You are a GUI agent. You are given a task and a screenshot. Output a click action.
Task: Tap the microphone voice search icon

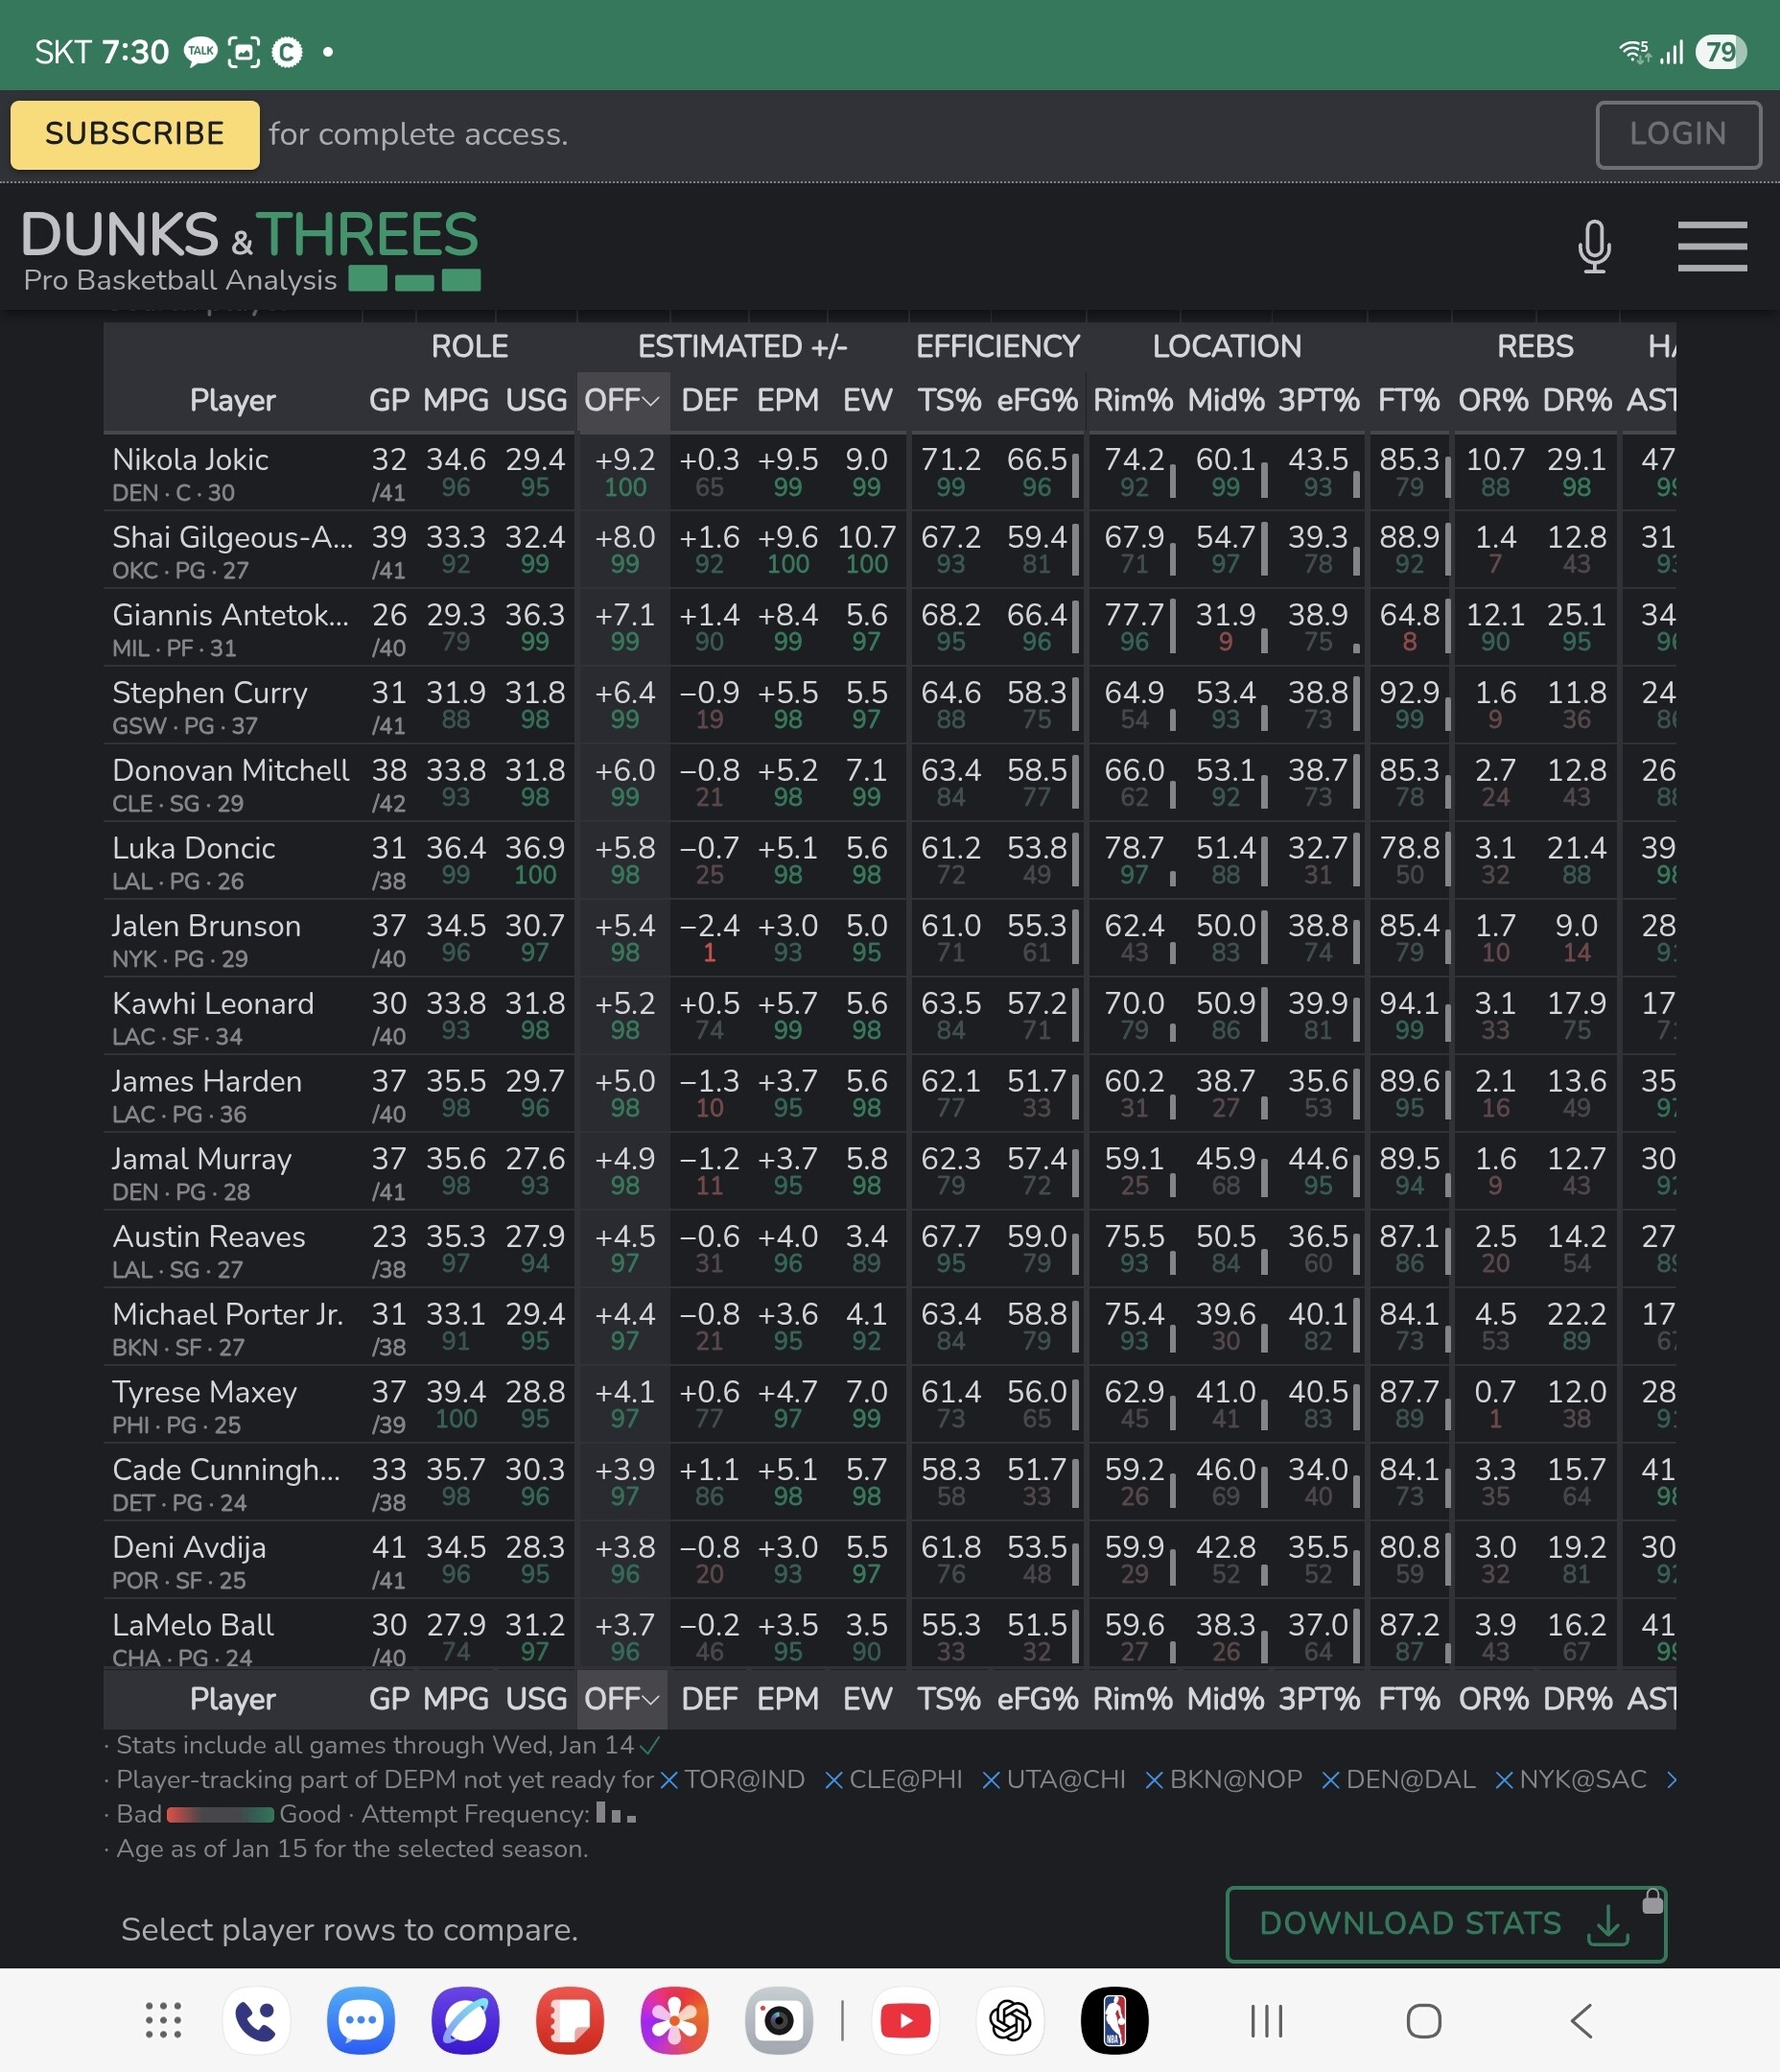[1594, 246]
